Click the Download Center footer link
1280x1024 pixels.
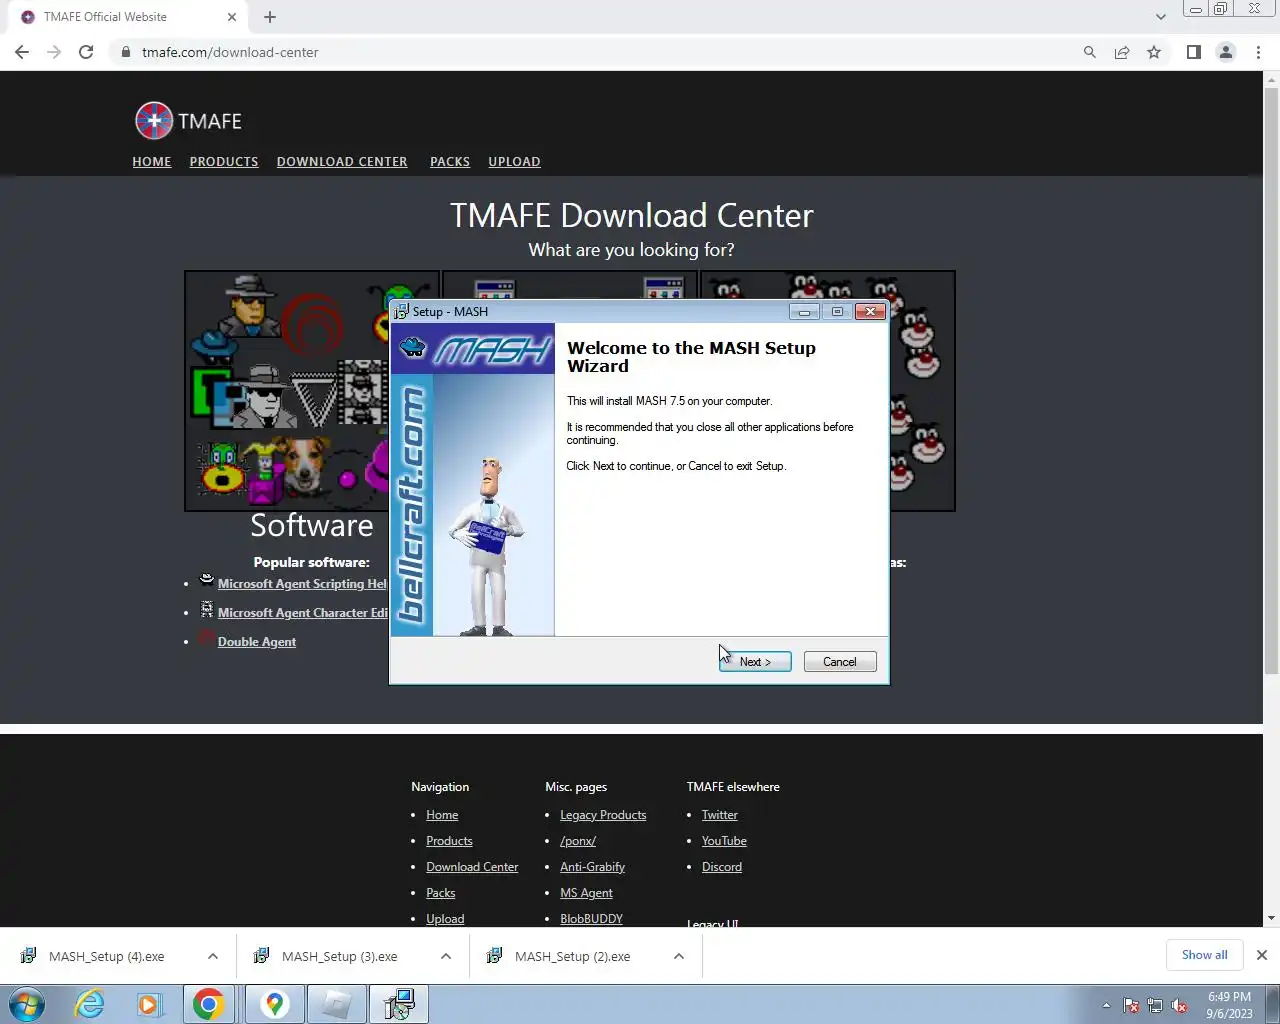(472, 867)
